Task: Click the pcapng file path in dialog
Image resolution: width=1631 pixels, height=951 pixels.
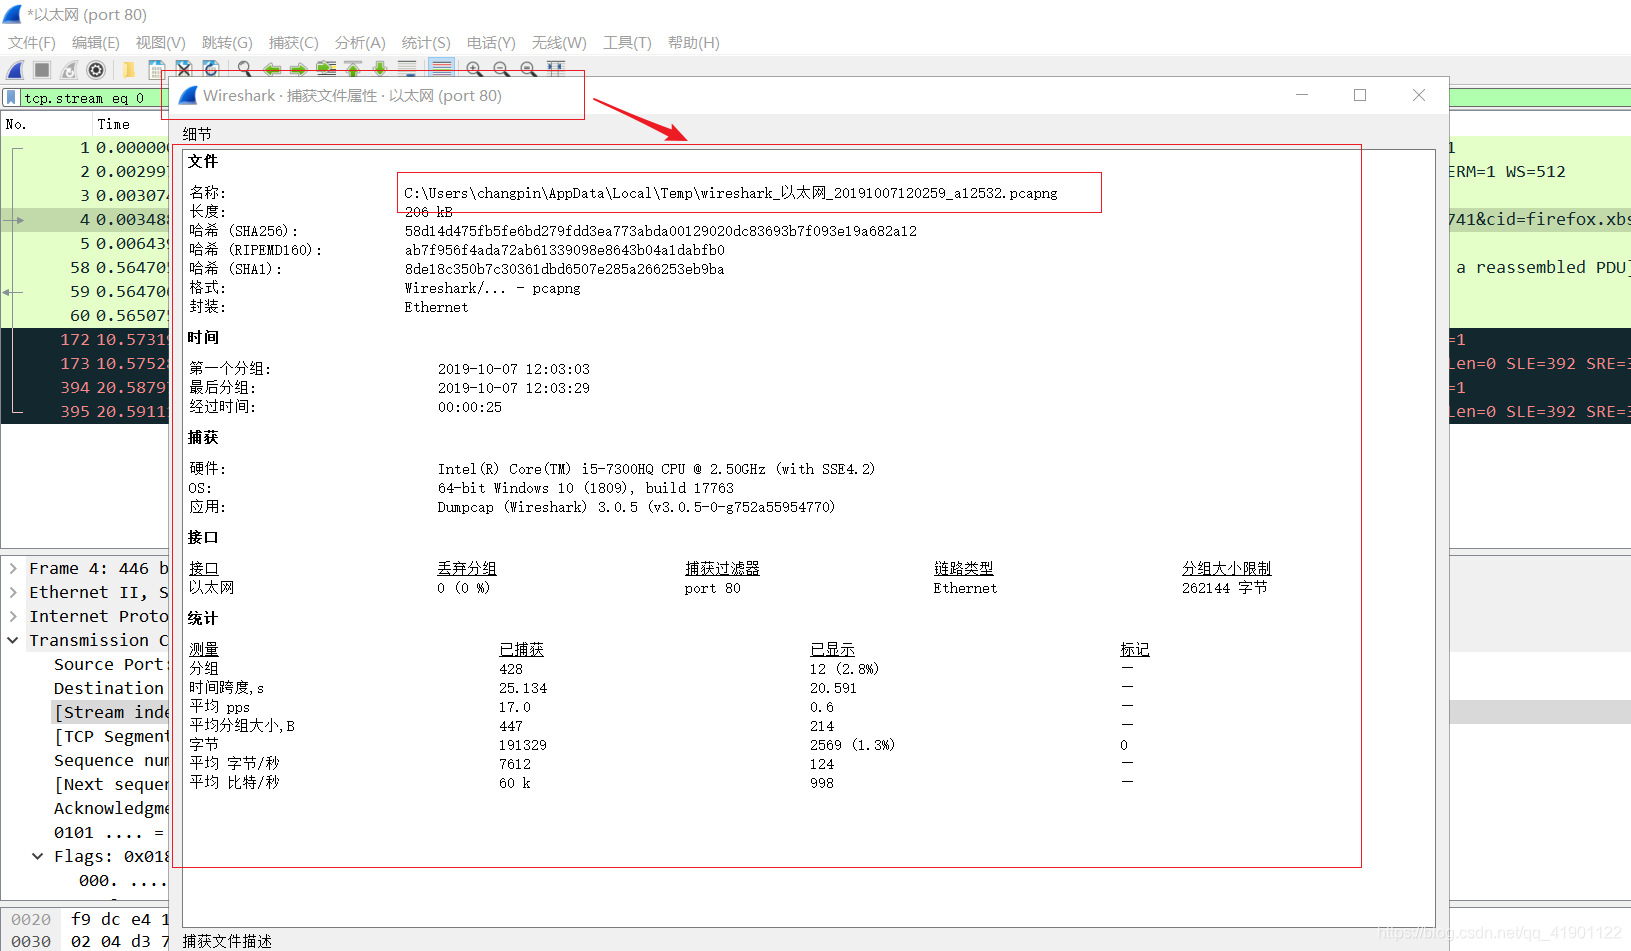Action: tap(731, 193)
